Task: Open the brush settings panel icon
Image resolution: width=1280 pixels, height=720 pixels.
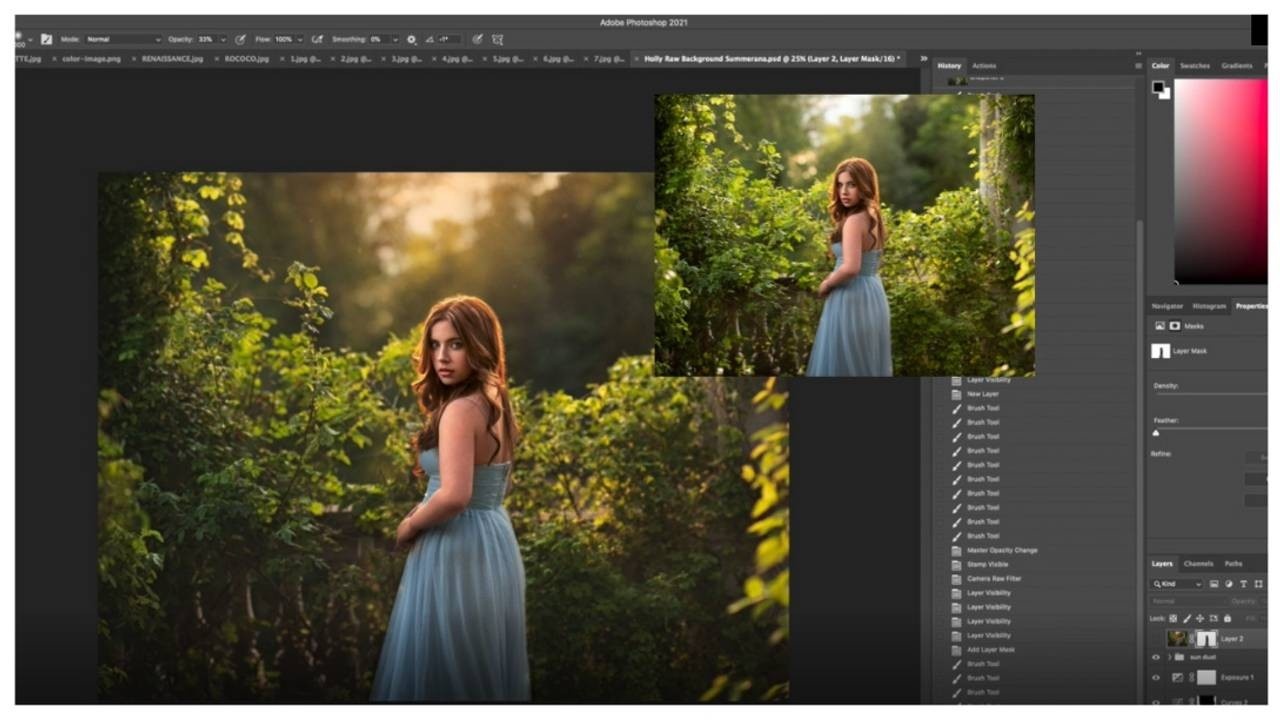Action: click(x=46, y=39)
